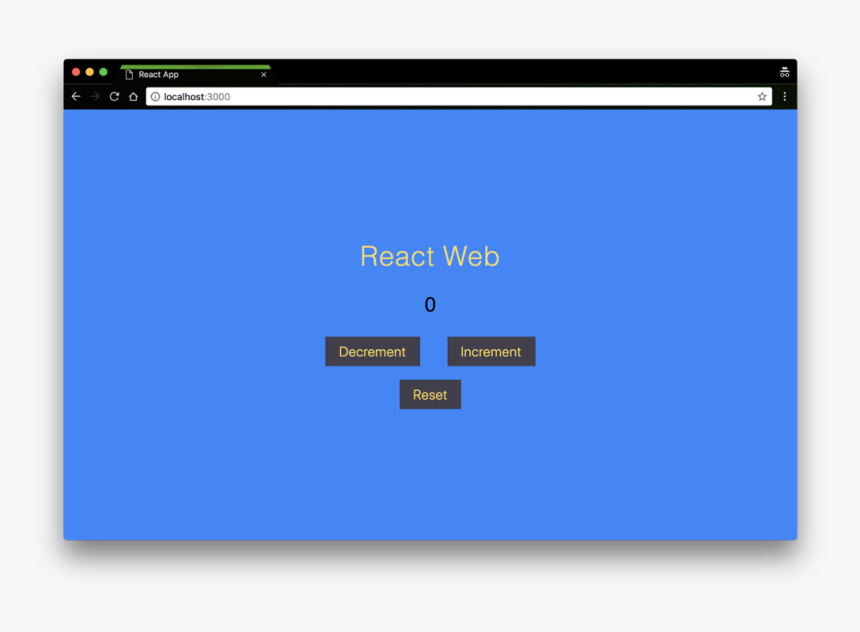This screenshot has height=632, width=860.
Task: Reload the localhost:3000 page
Action: click(114, 96)
